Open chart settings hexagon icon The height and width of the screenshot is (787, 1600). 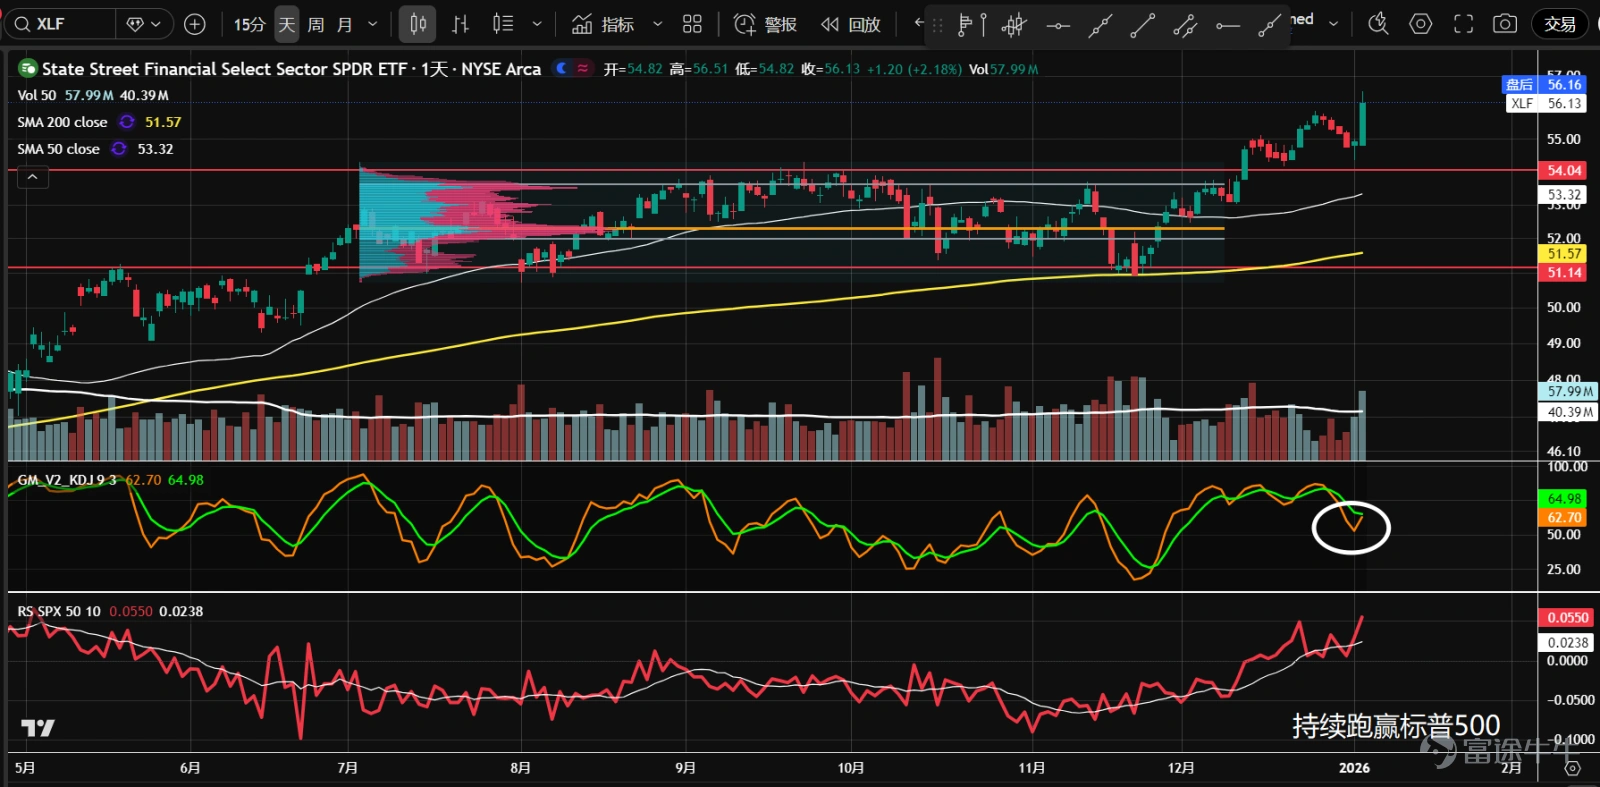click(x=1420, y=24)
